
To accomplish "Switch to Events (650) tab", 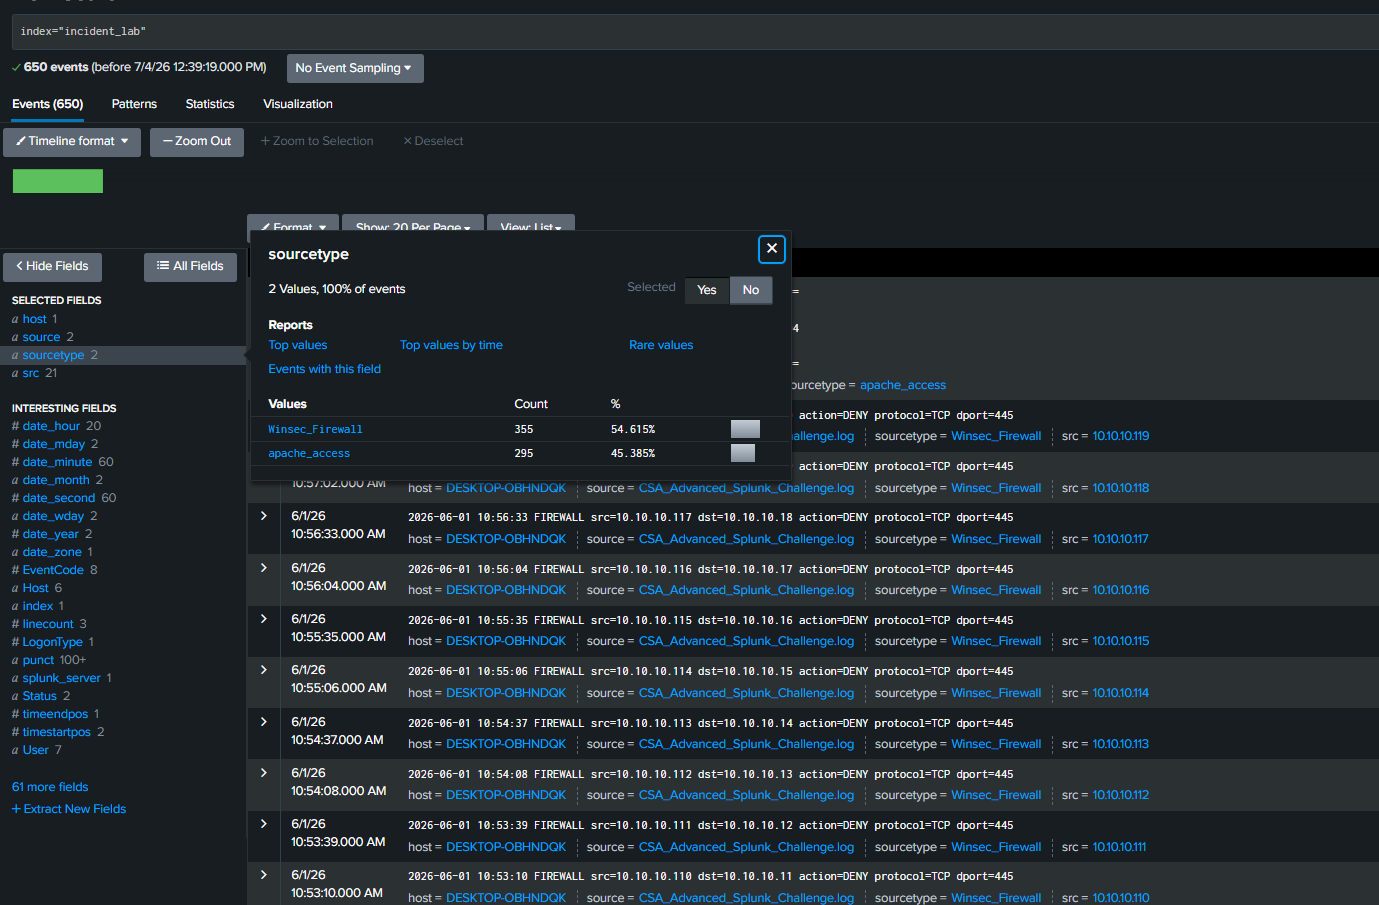I will [48, 104].
